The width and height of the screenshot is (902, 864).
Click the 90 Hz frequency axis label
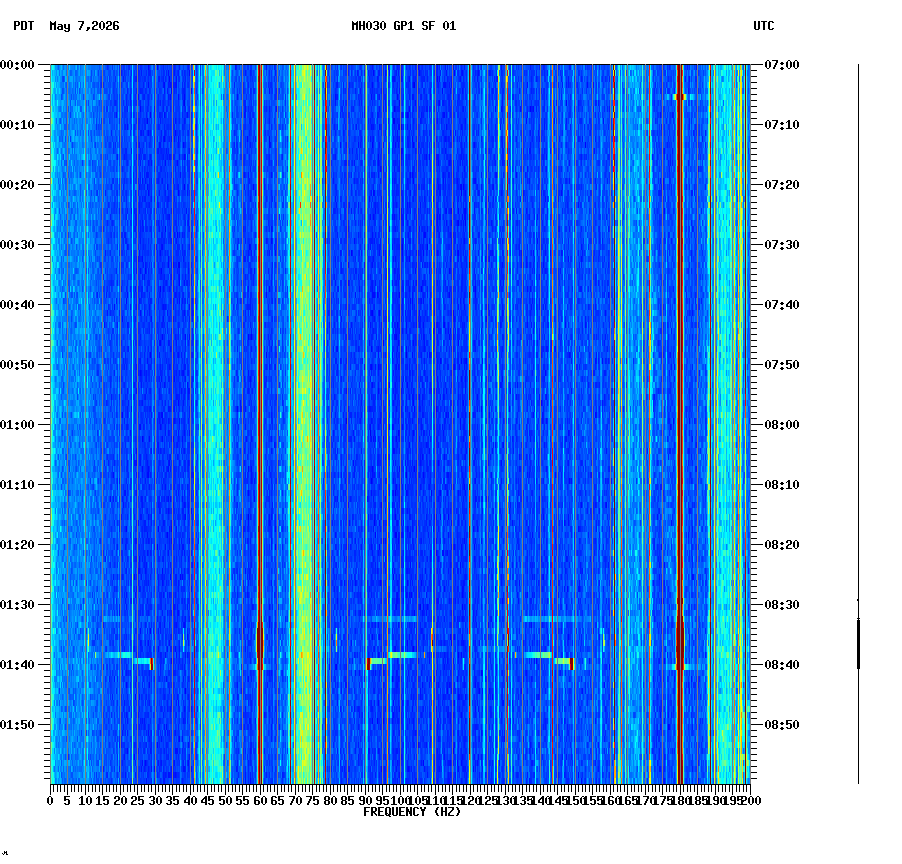tap(365, 801)
